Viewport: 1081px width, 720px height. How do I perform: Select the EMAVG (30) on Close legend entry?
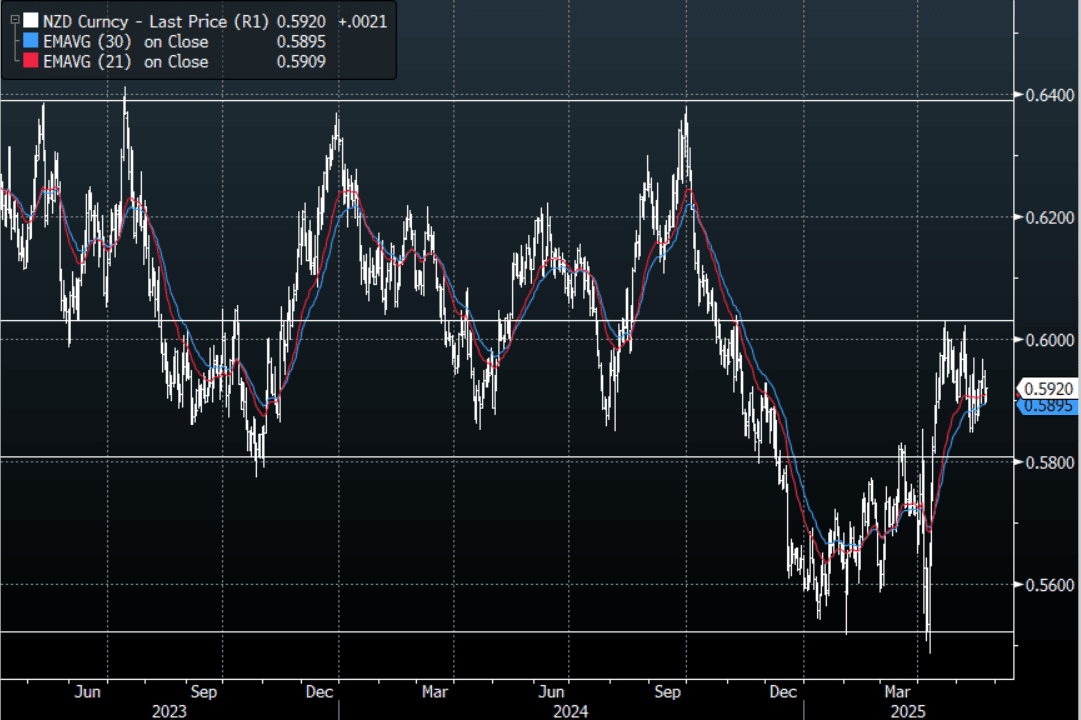tap(125, 41)
